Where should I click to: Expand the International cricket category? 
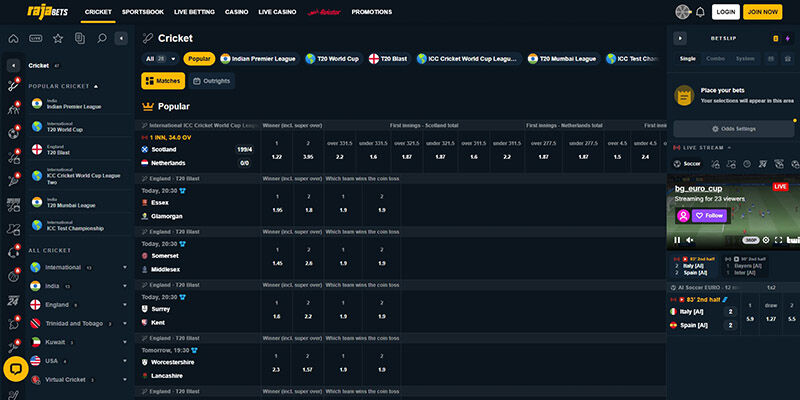pos(125,267)
